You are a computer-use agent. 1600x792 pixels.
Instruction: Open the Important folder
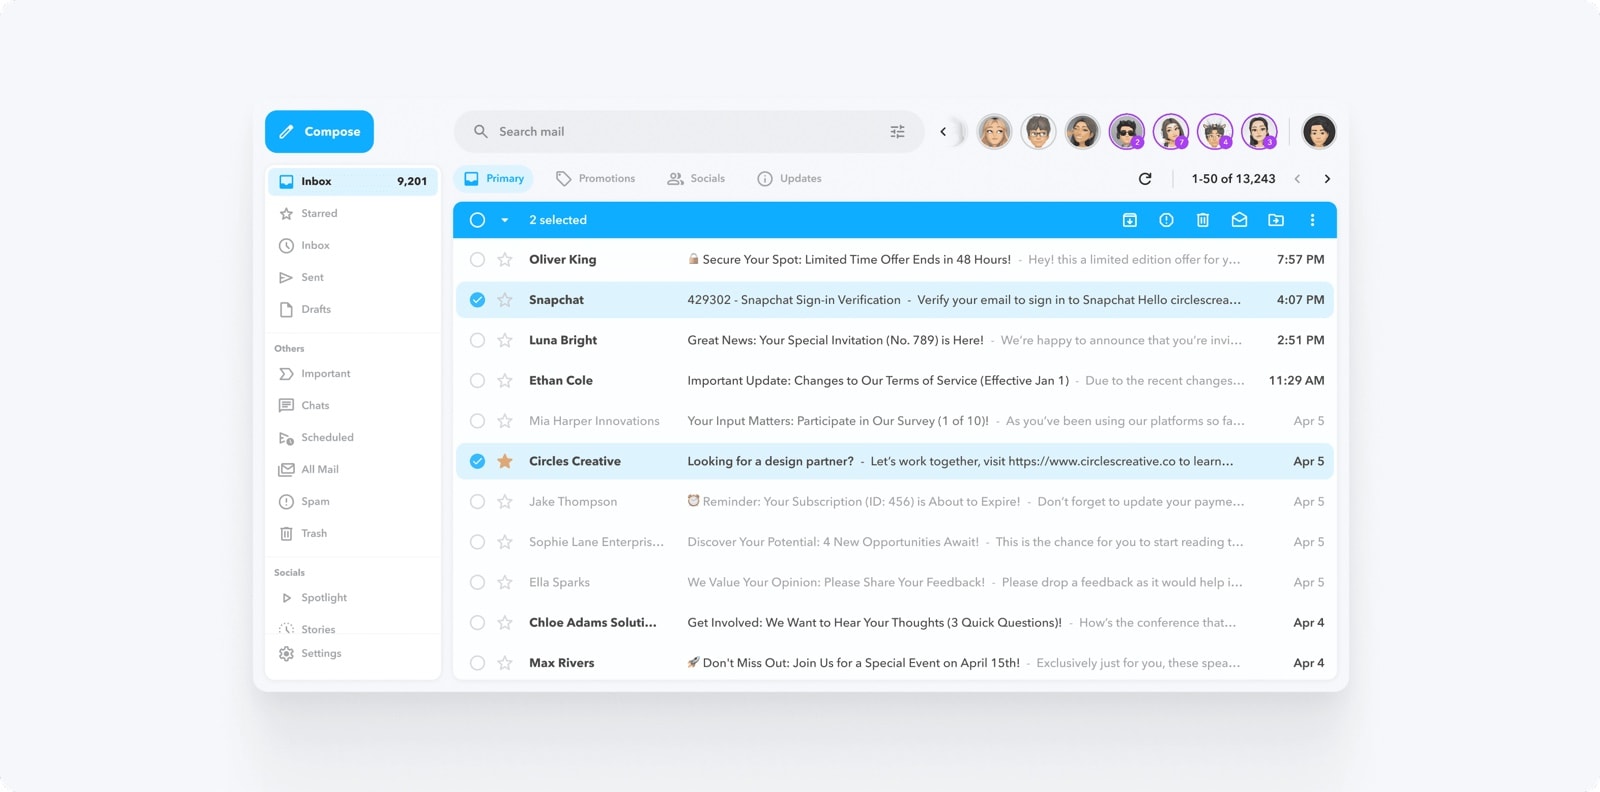click(353, 373)
